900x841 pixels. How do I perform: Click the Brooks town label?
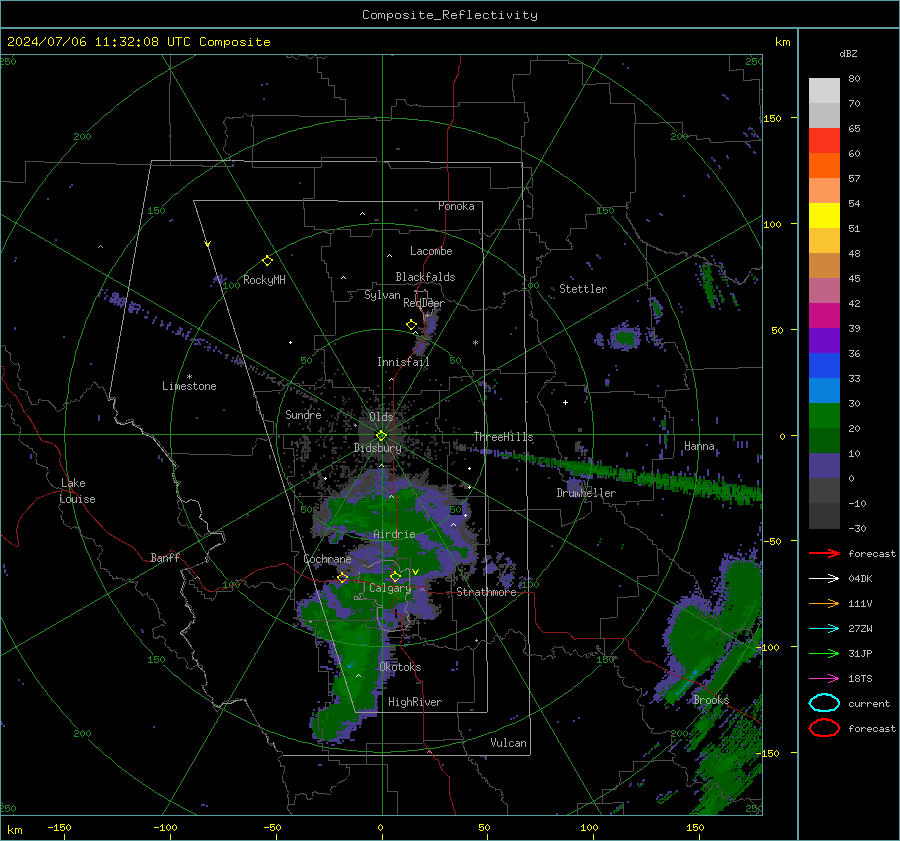(x=711, y=700)
